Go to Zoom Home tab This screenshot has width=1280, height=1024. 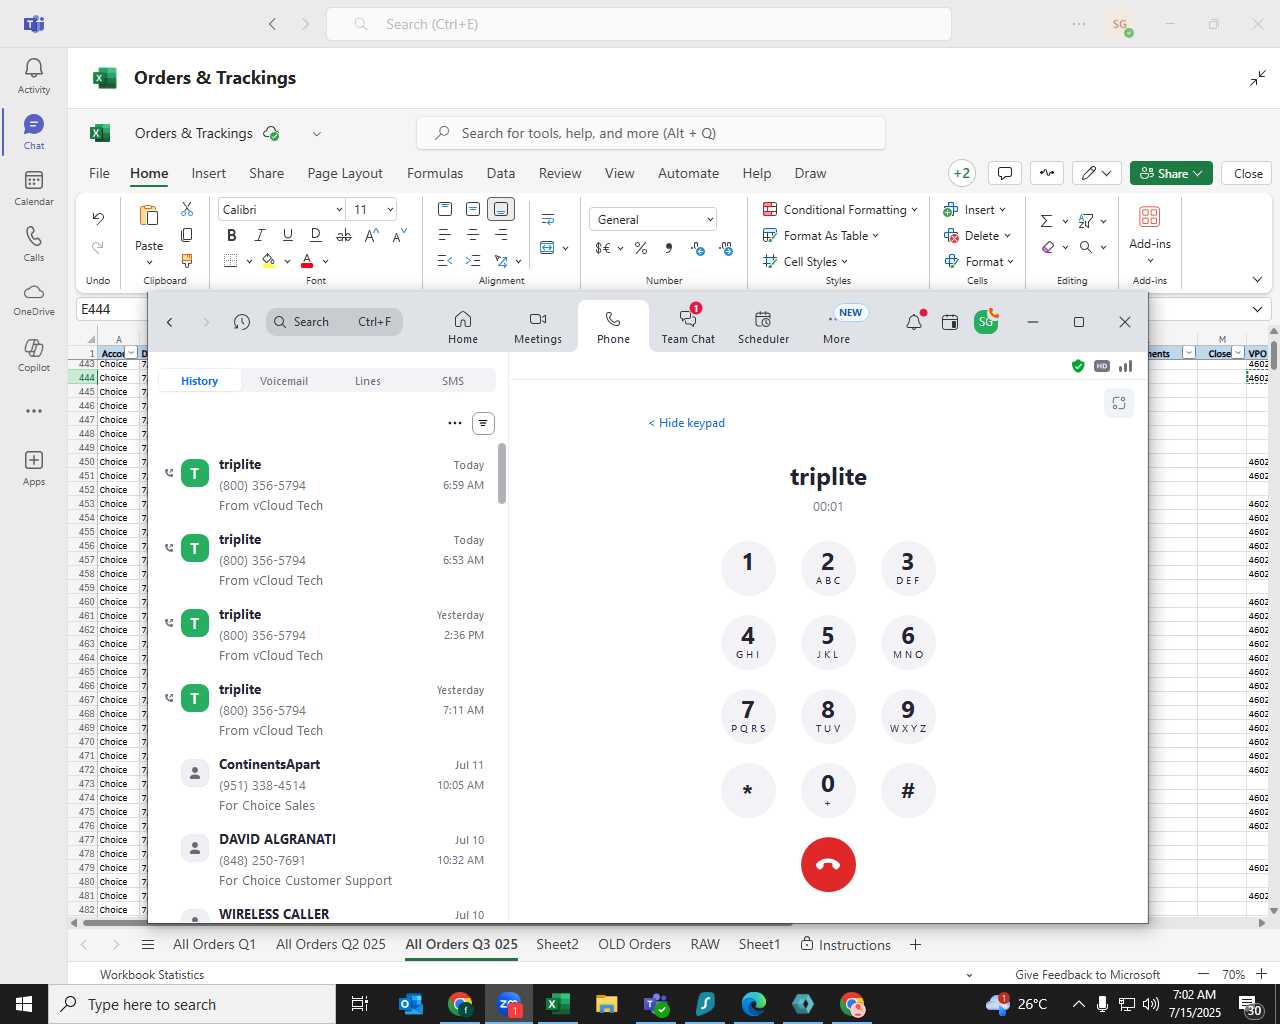463,326
